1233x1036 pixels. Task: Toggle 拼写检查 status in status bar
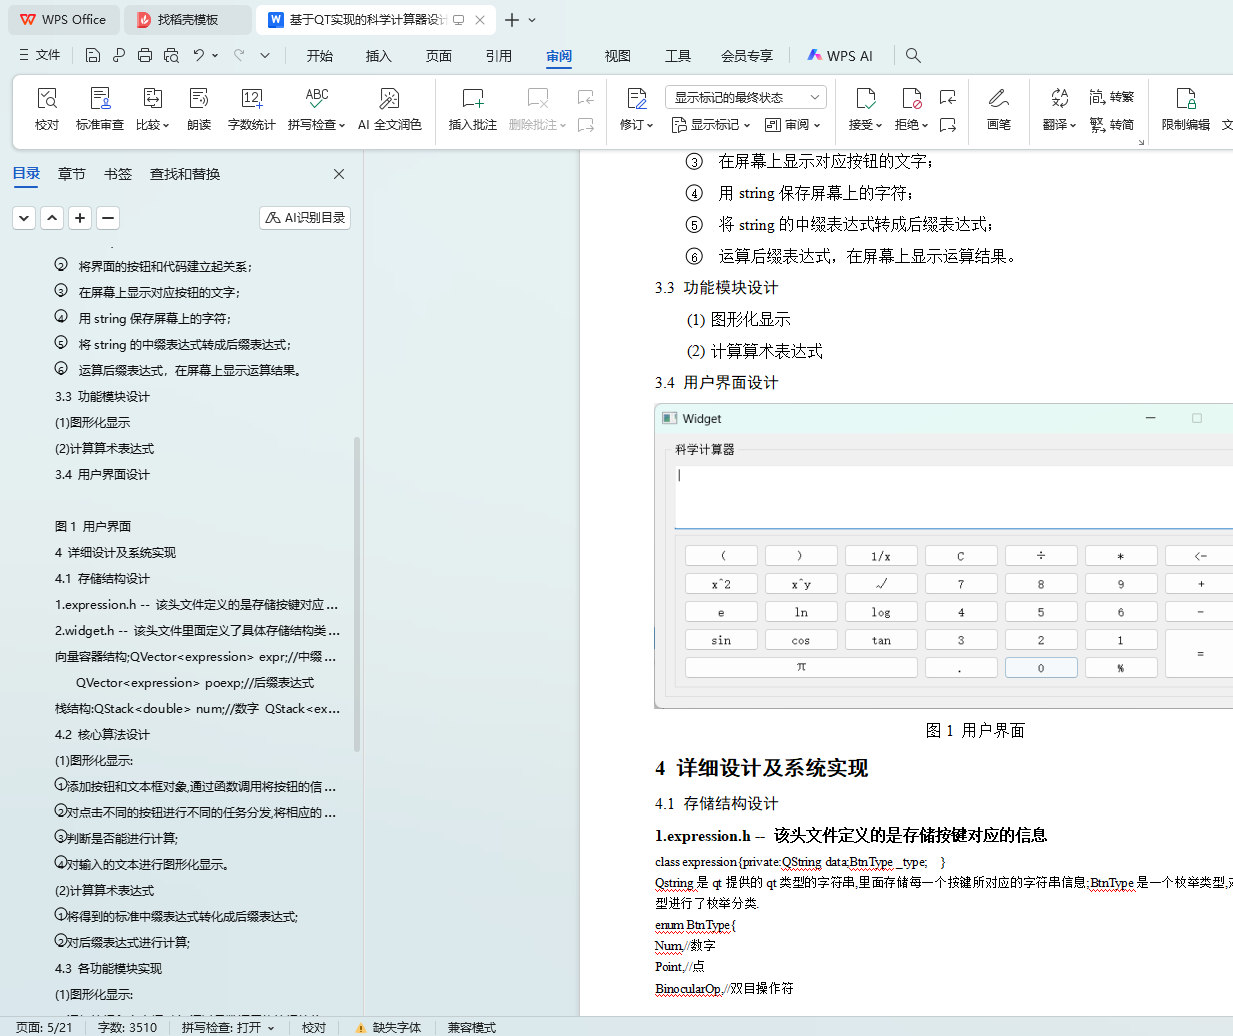click(x=227, y=1027)
